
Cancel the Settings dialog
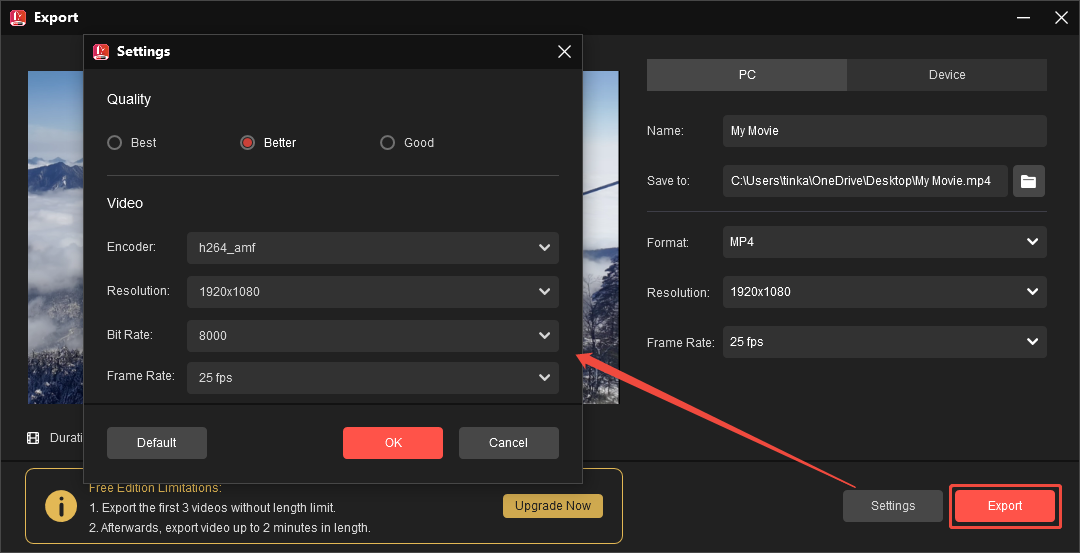tap(508, 443)
